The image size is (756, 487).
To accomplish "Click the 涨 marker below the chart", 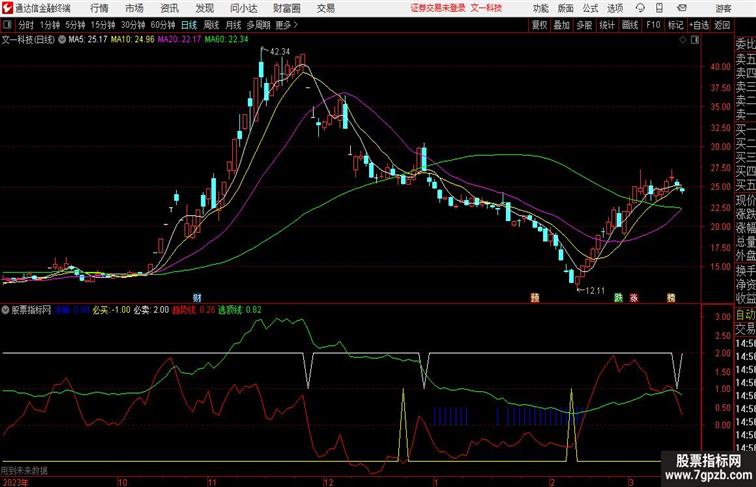I will click(634, 298).
